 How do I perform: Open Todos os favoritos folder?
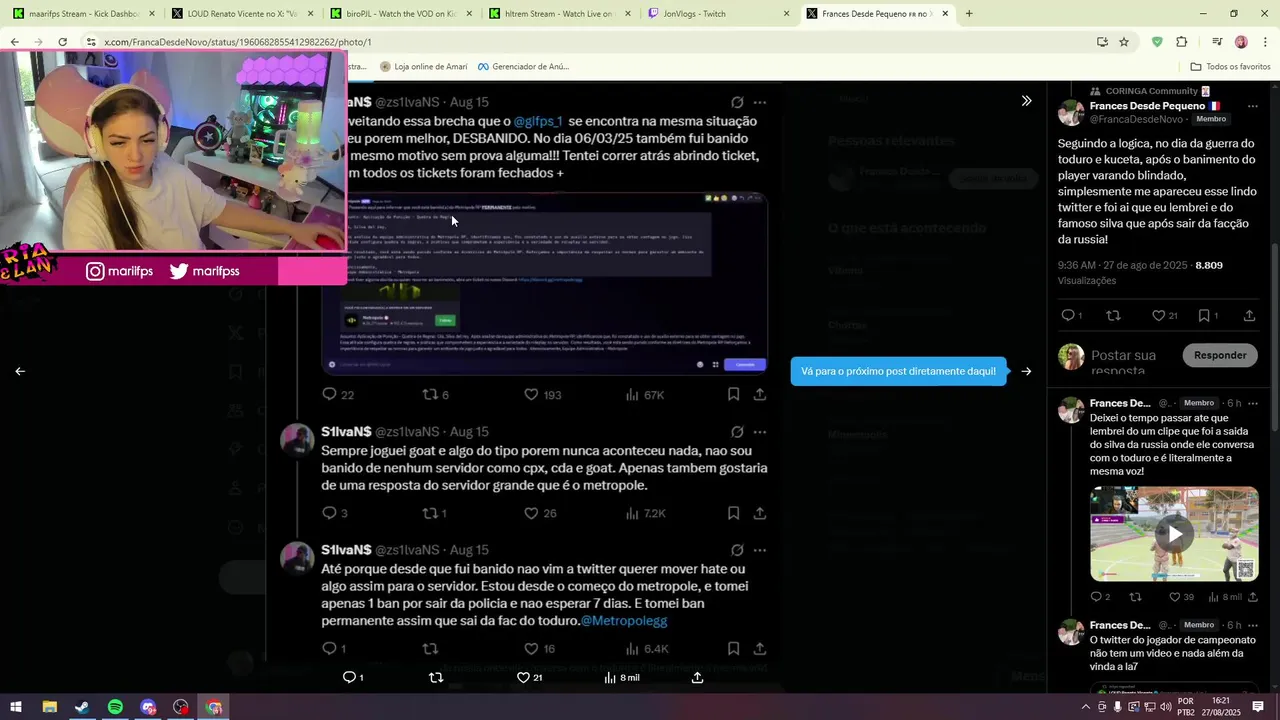coord(1230,67)
